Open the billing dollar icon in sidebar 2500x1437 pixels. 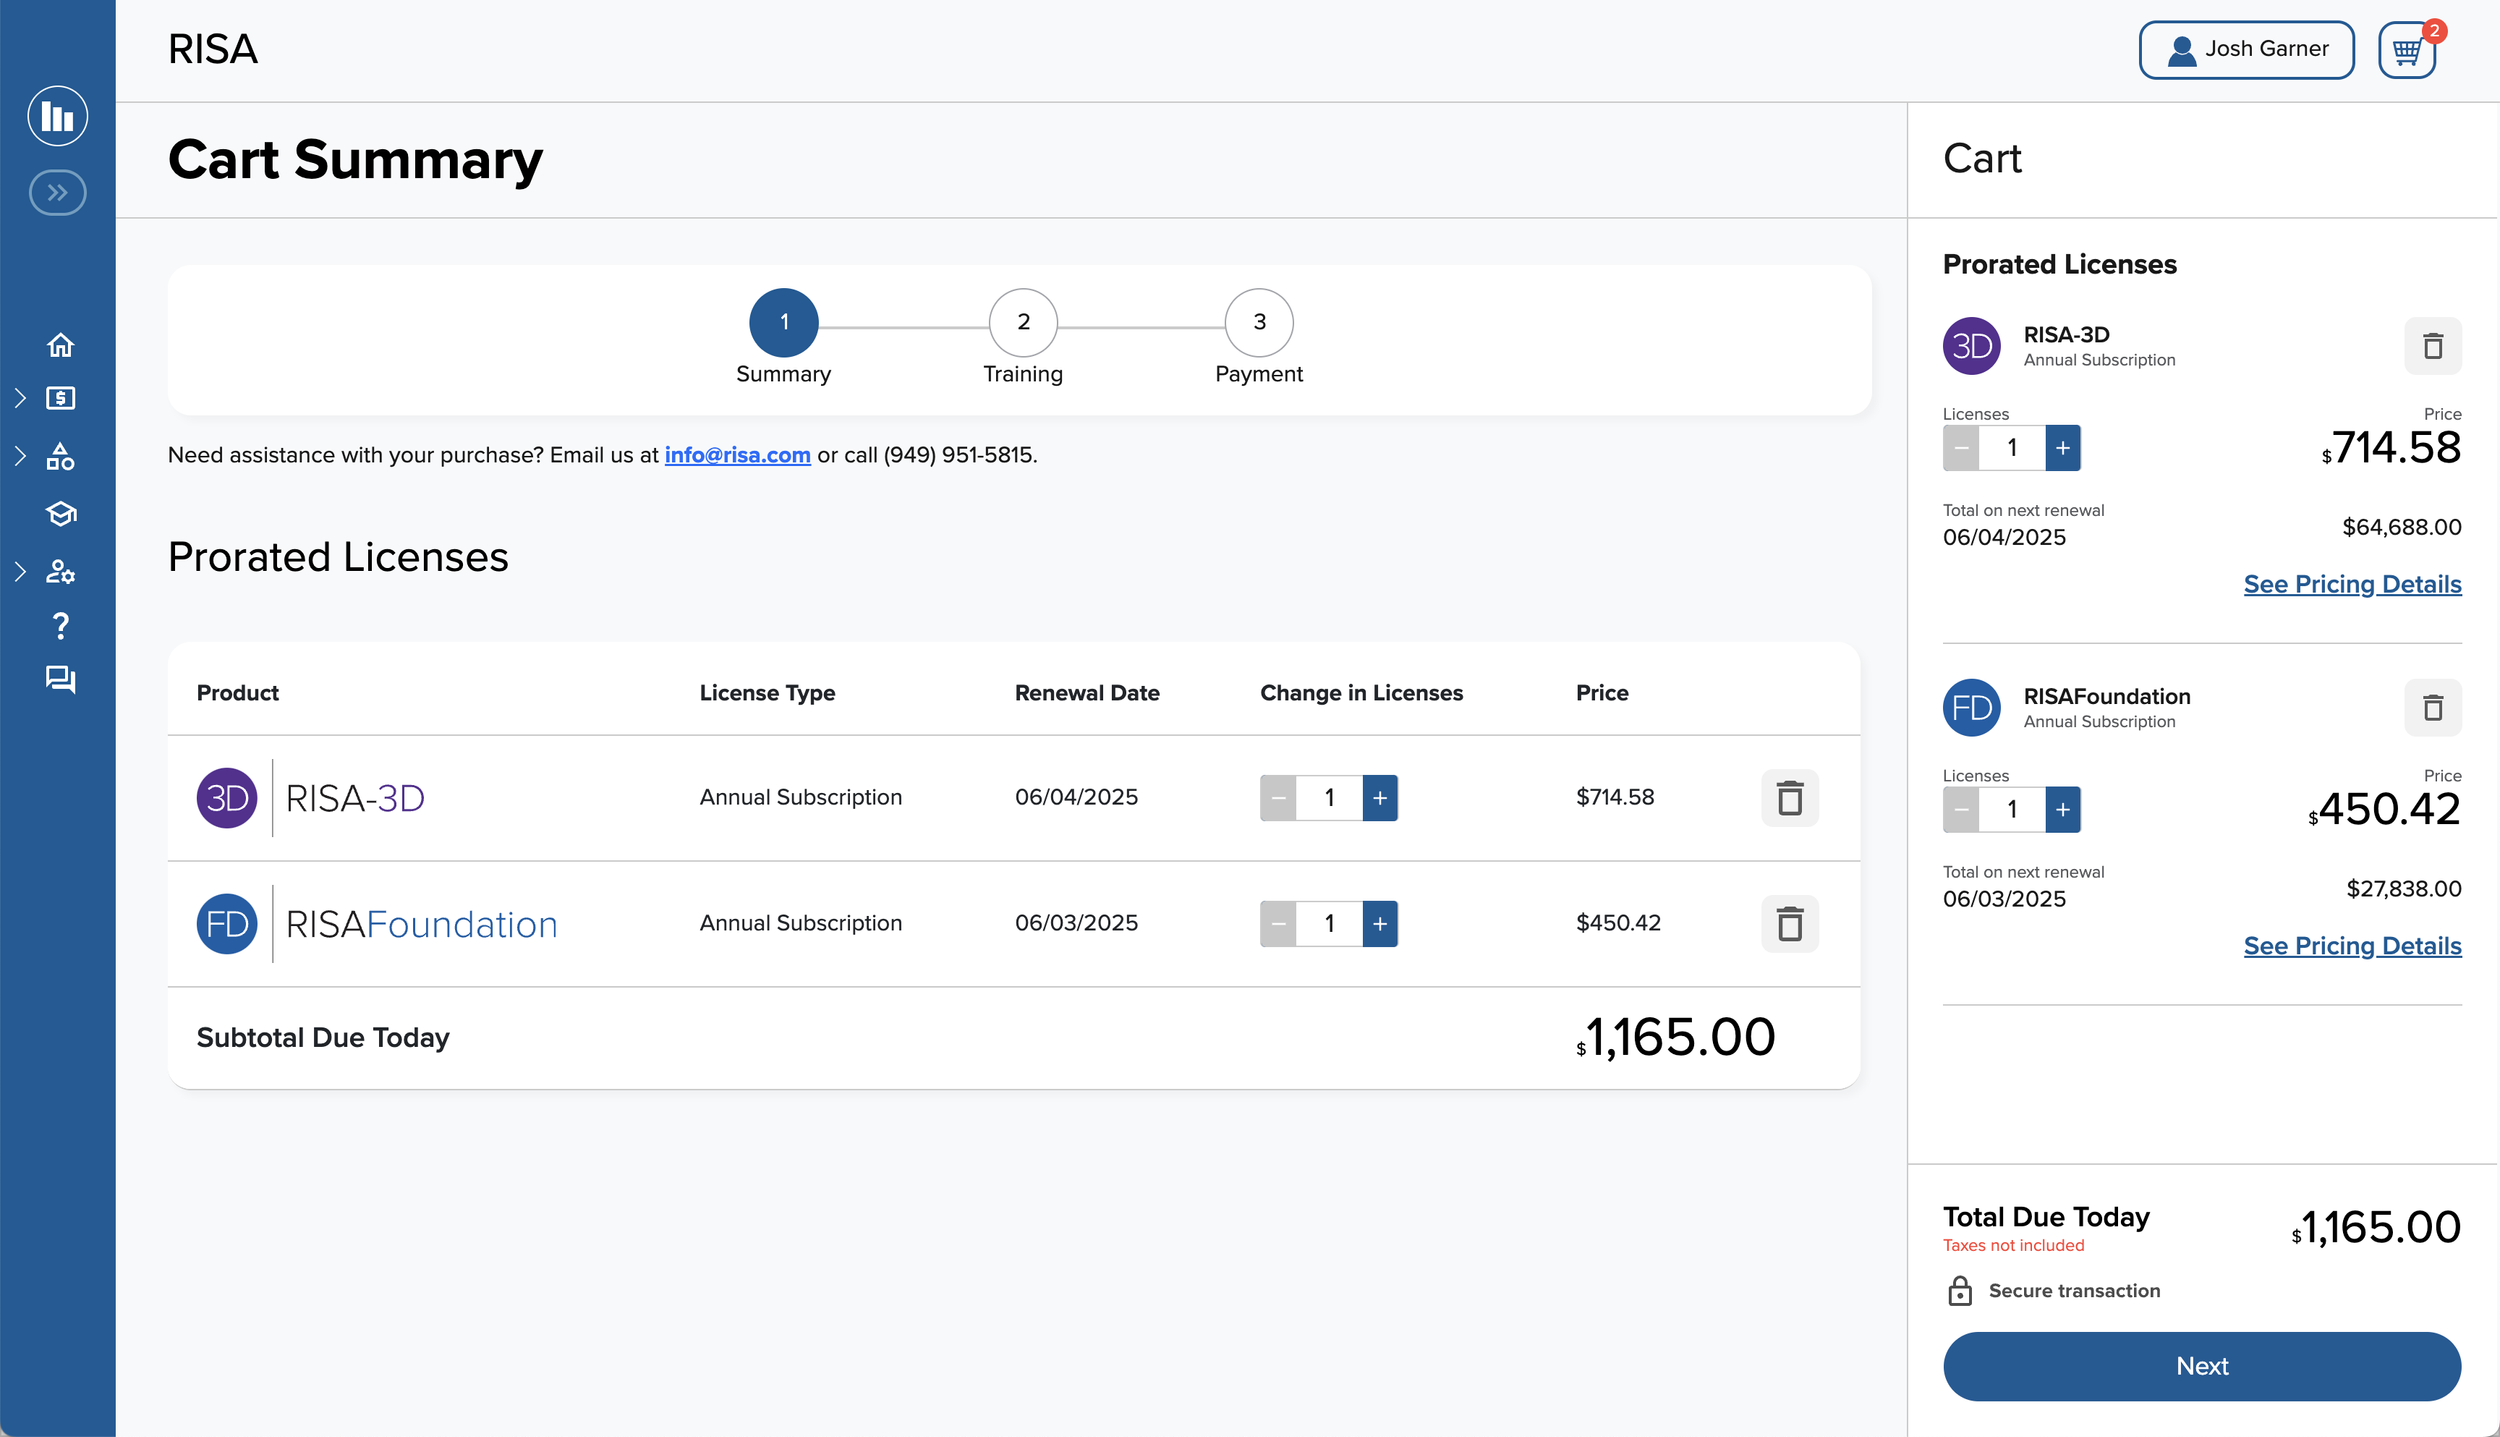61,399
